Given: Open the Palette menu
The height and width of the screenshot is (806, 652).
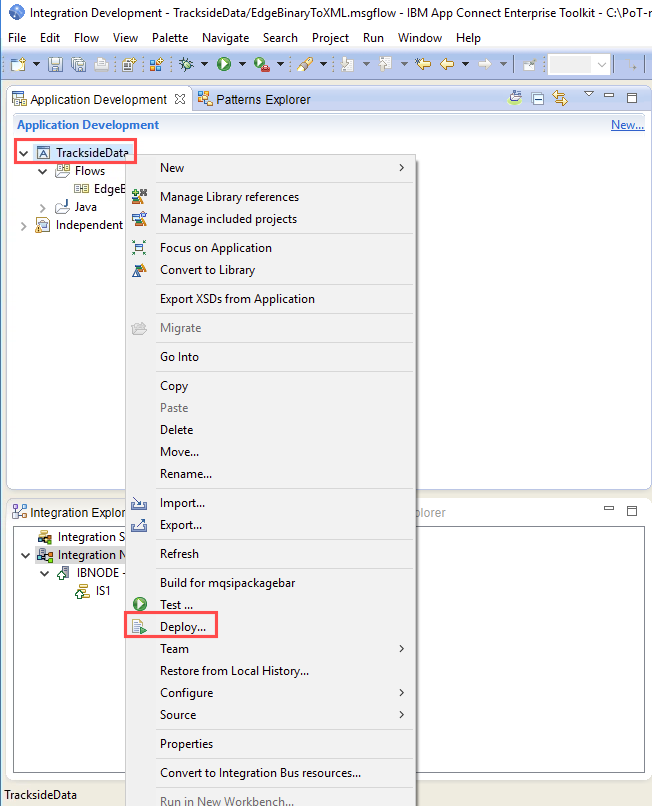Looking at the screenshot, I should point(170,38).
